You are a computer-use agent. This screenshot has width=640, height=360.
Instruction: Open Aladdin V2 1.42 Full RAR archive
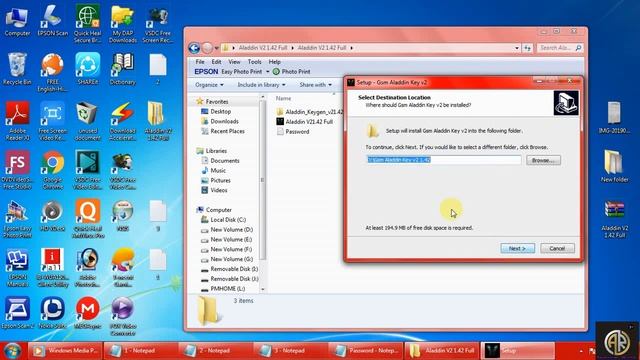[614, 219]
